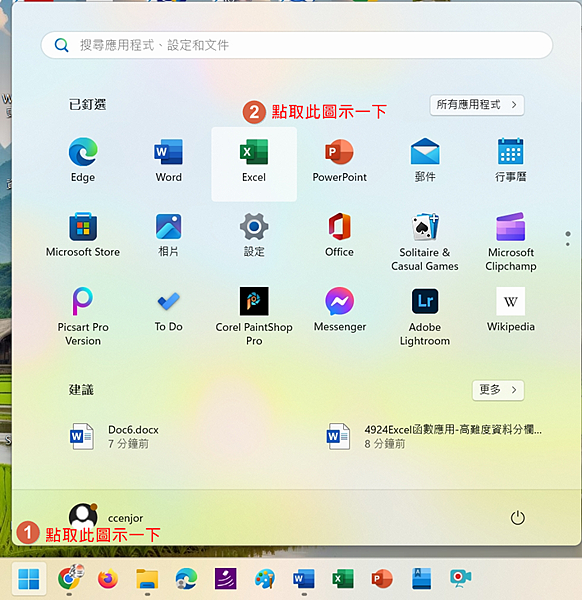Launch the To Do app
Screen dimensions: 582x600
point(168,310)
